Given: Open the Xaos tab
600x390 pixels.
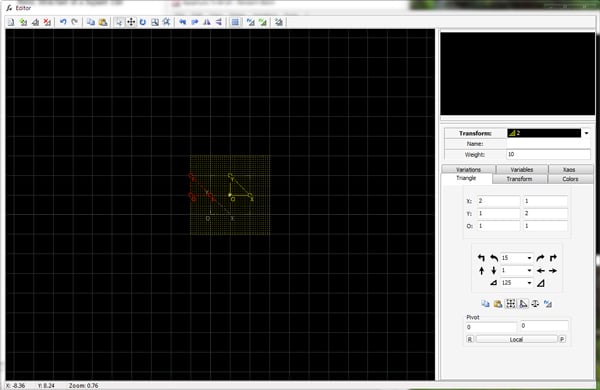Looking at the screenshot, I should (569, 169).
